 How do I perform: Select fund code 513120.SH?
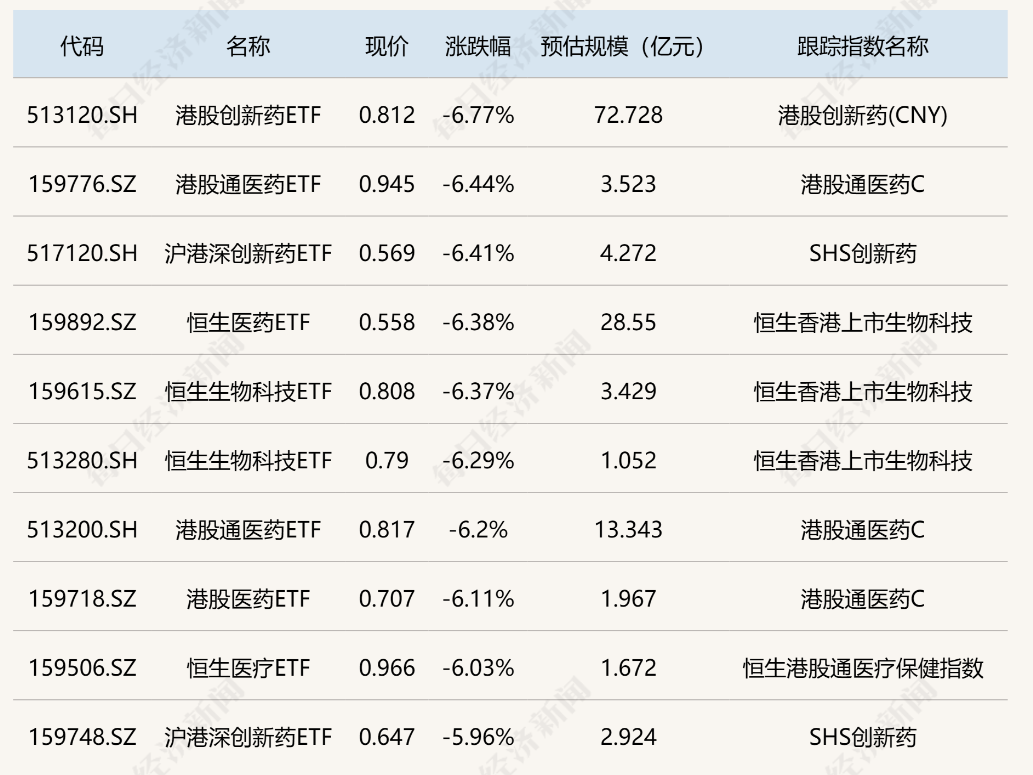pyautogui.click(x=82, y=115)
